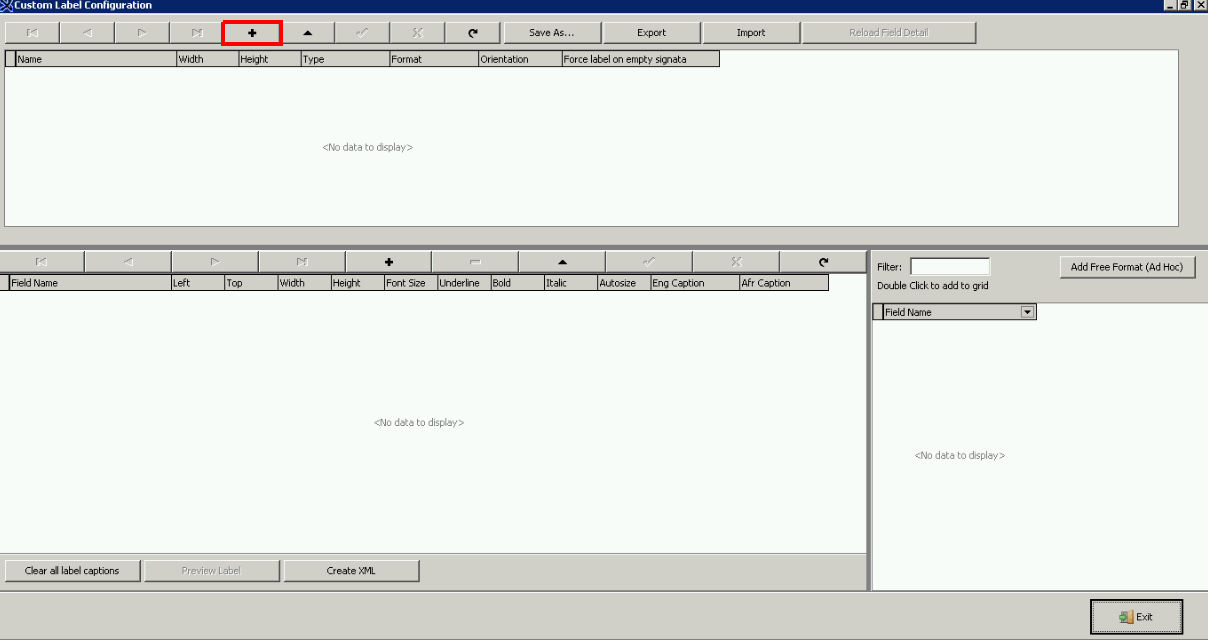Click the Afr Caption column header

(x=784, y=283)
